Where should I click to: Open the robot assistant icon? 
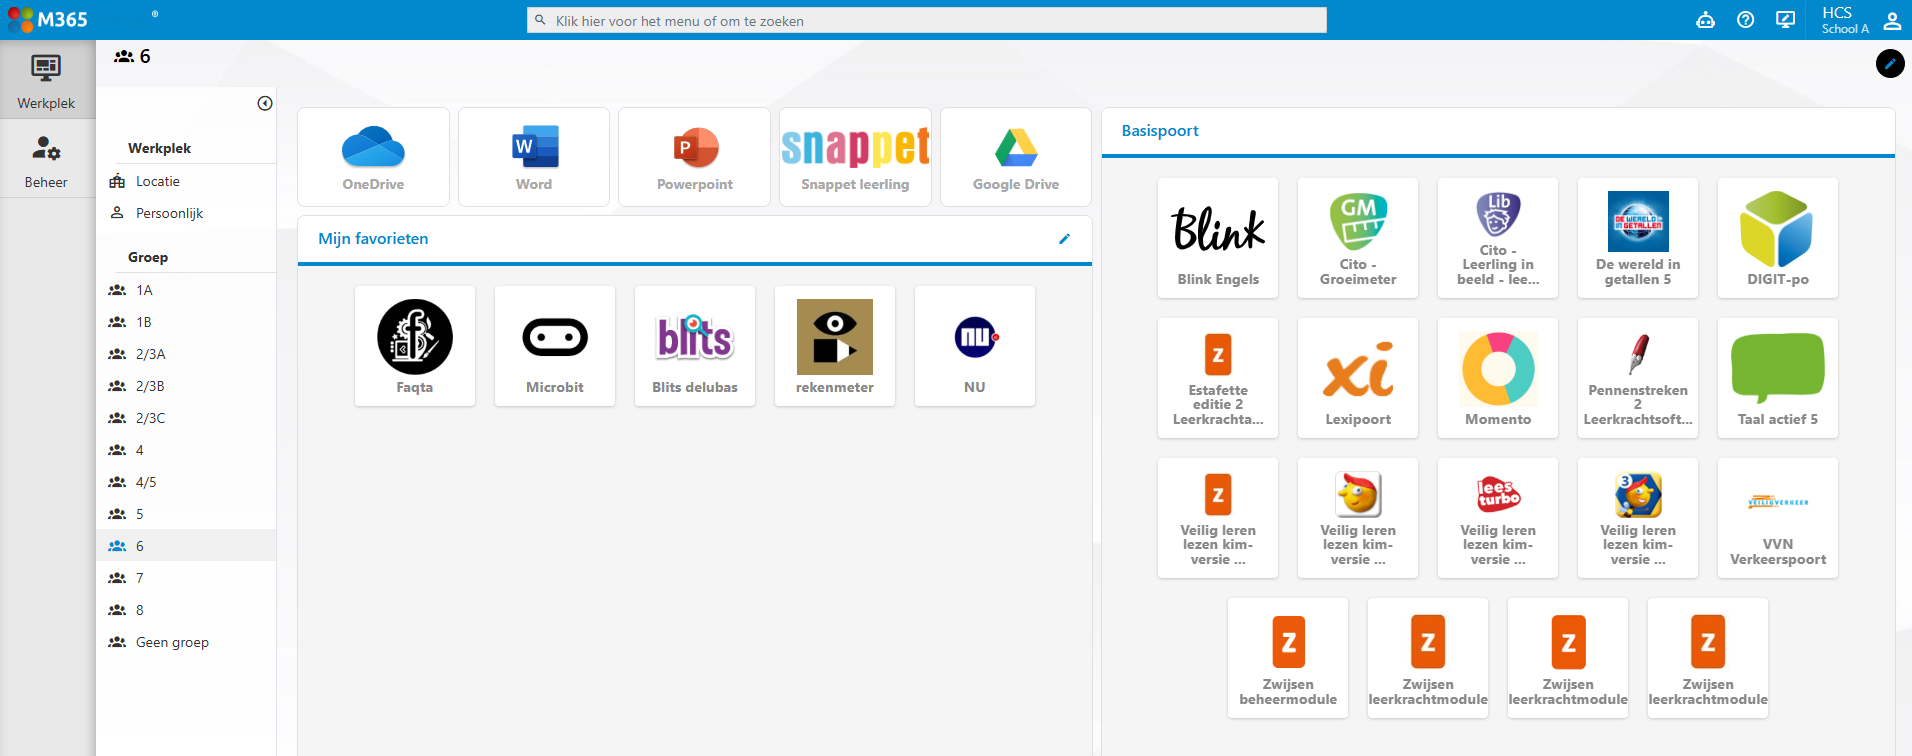click(x=1705, y=20)
